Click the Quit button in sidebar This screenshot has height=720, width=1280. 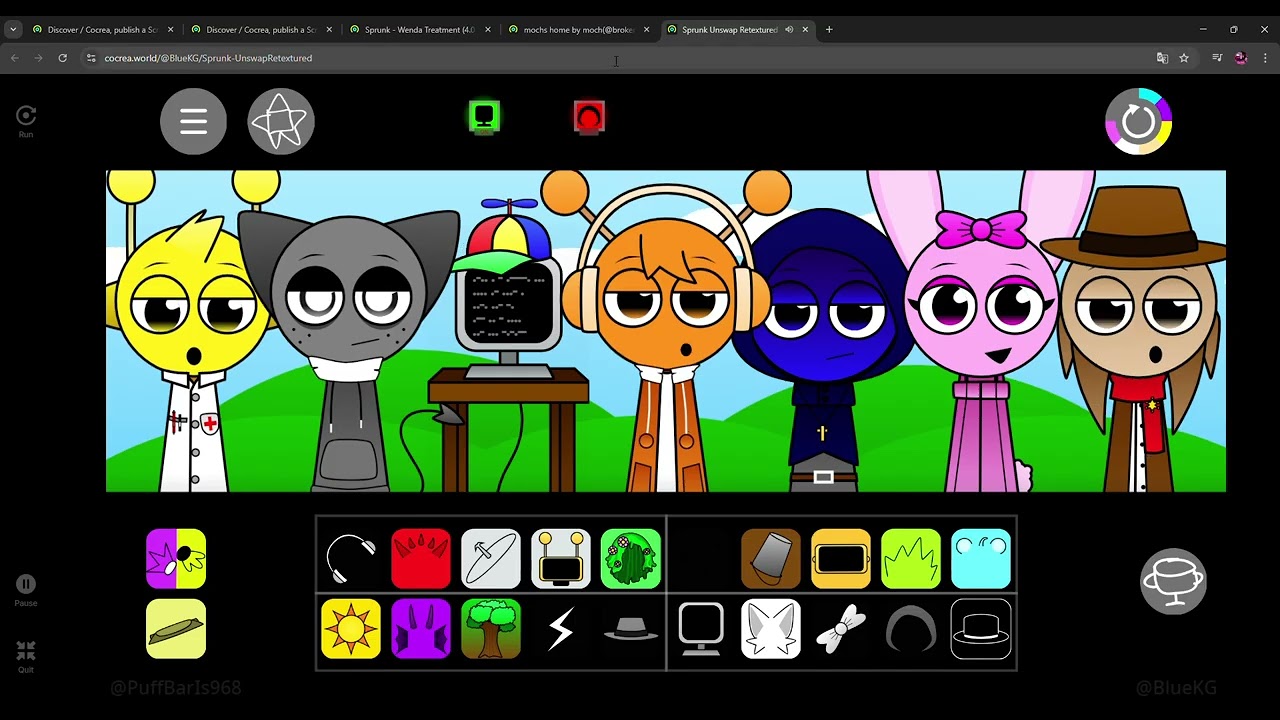pos(26,657)
